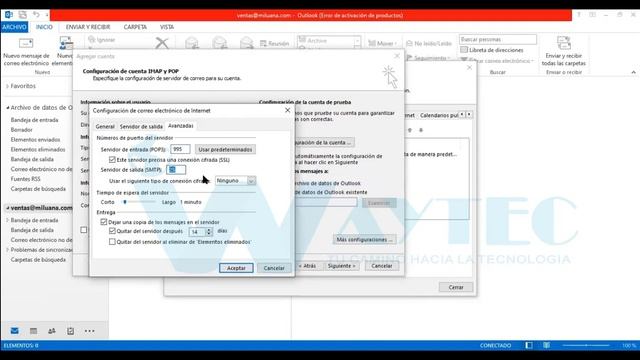Click the Reunión ribbon command

[274, 43]
